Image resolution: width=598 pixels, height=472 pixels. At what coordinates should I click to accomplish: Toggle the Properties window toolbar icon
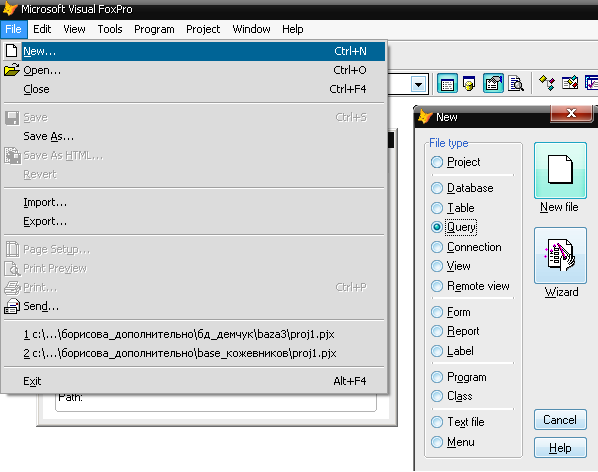pyautogui.click(x=493, y=83)
